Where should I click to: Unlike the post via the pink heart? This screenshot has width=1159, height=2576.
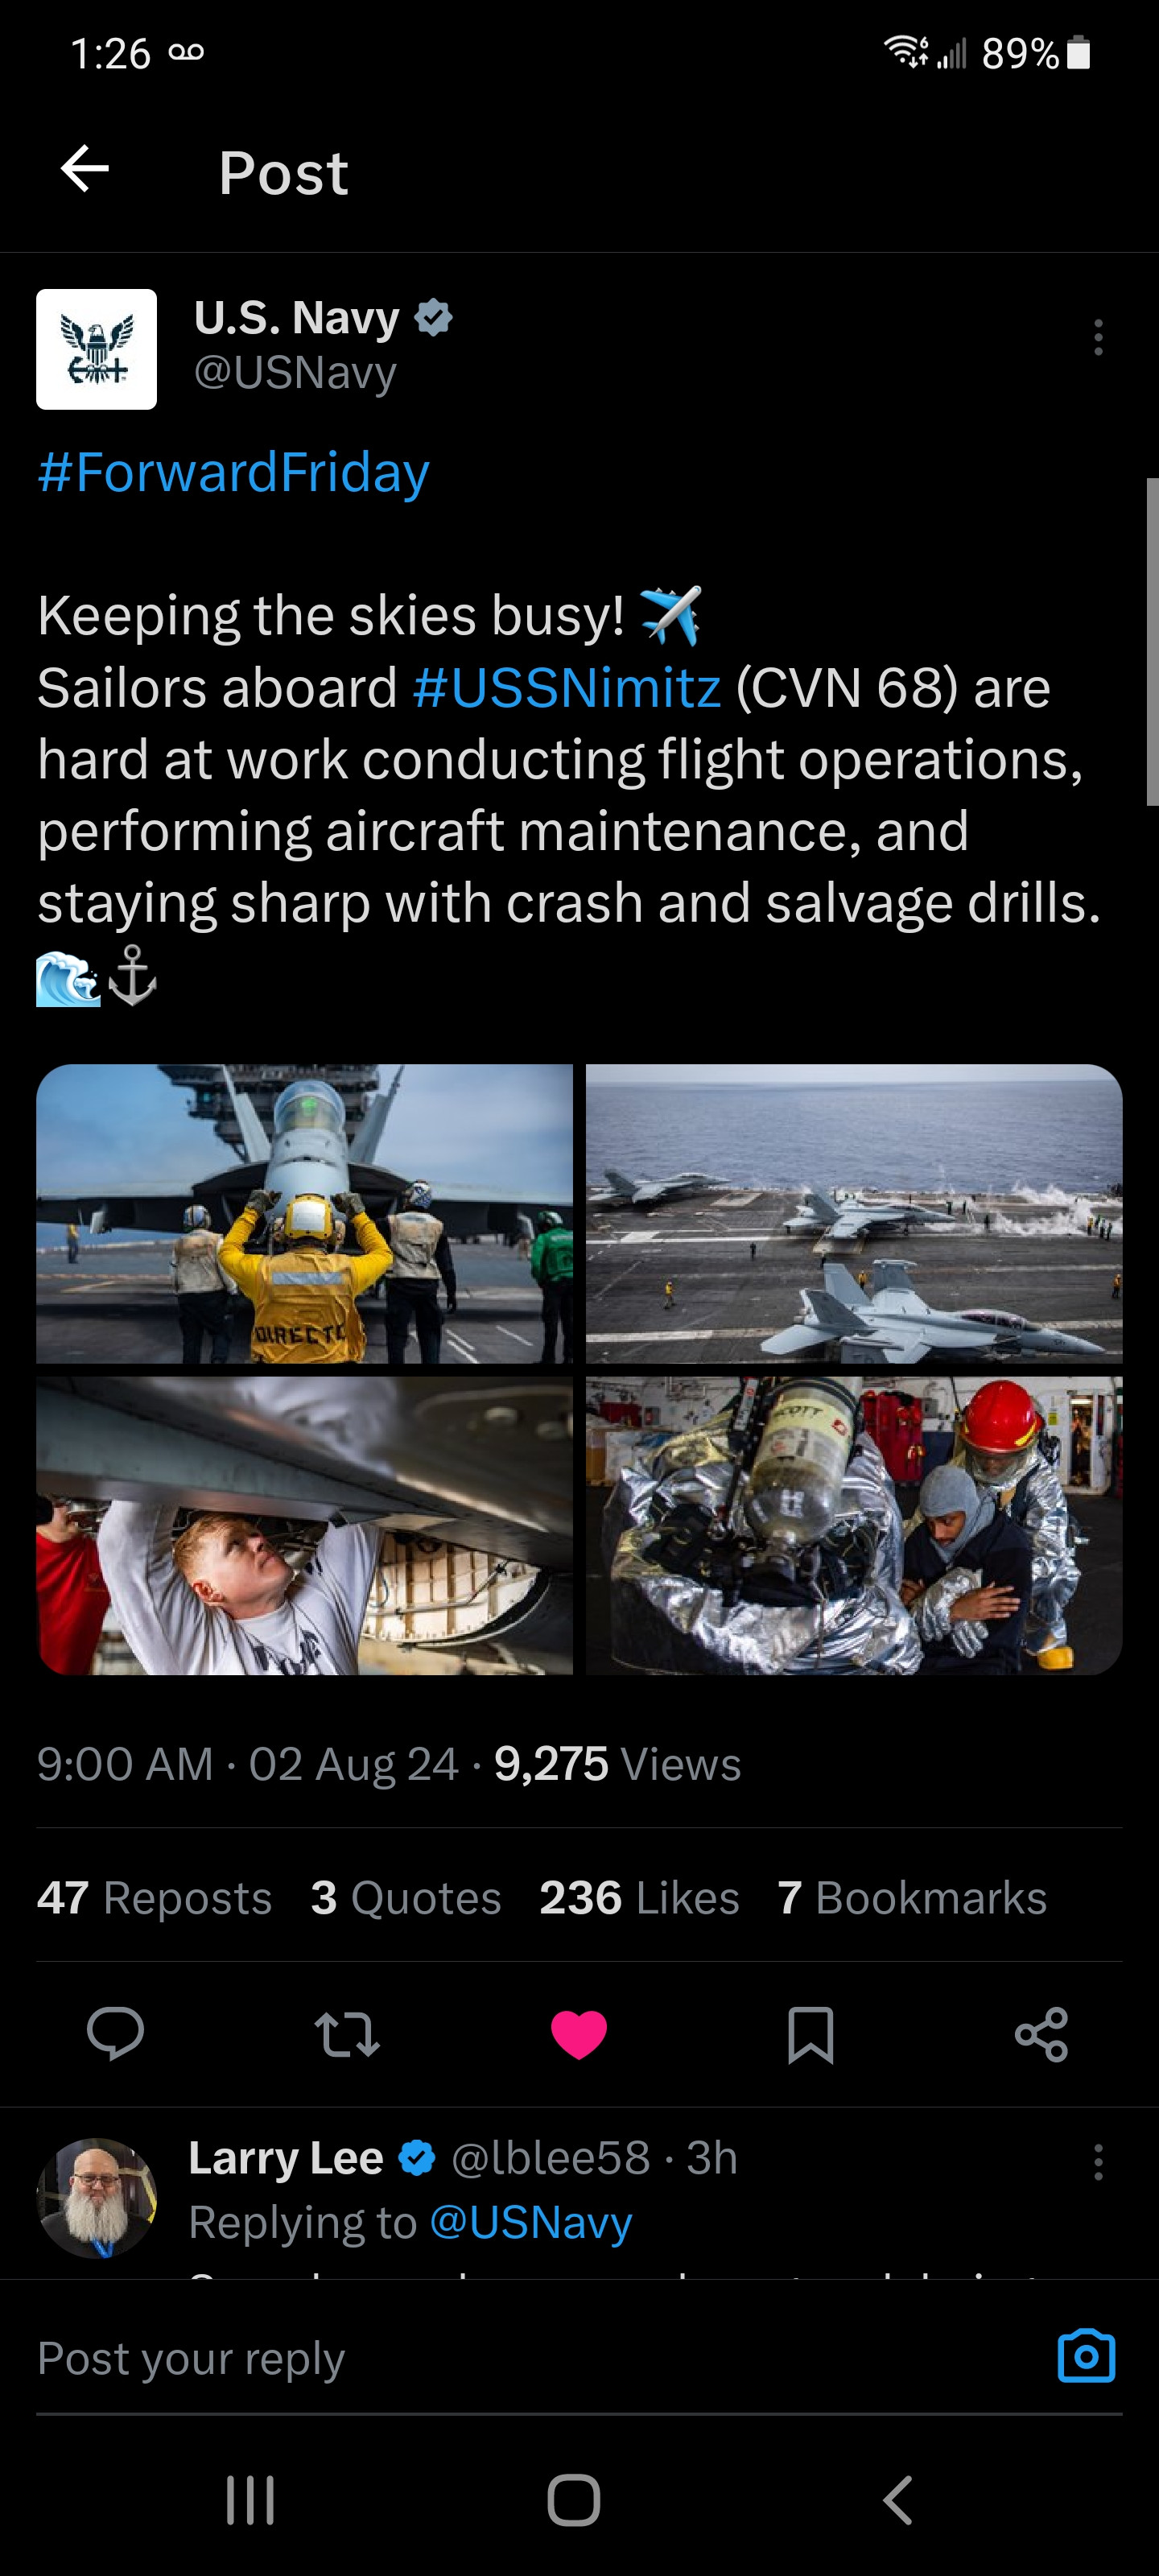pyautogui.click(x=579, y=2034)
